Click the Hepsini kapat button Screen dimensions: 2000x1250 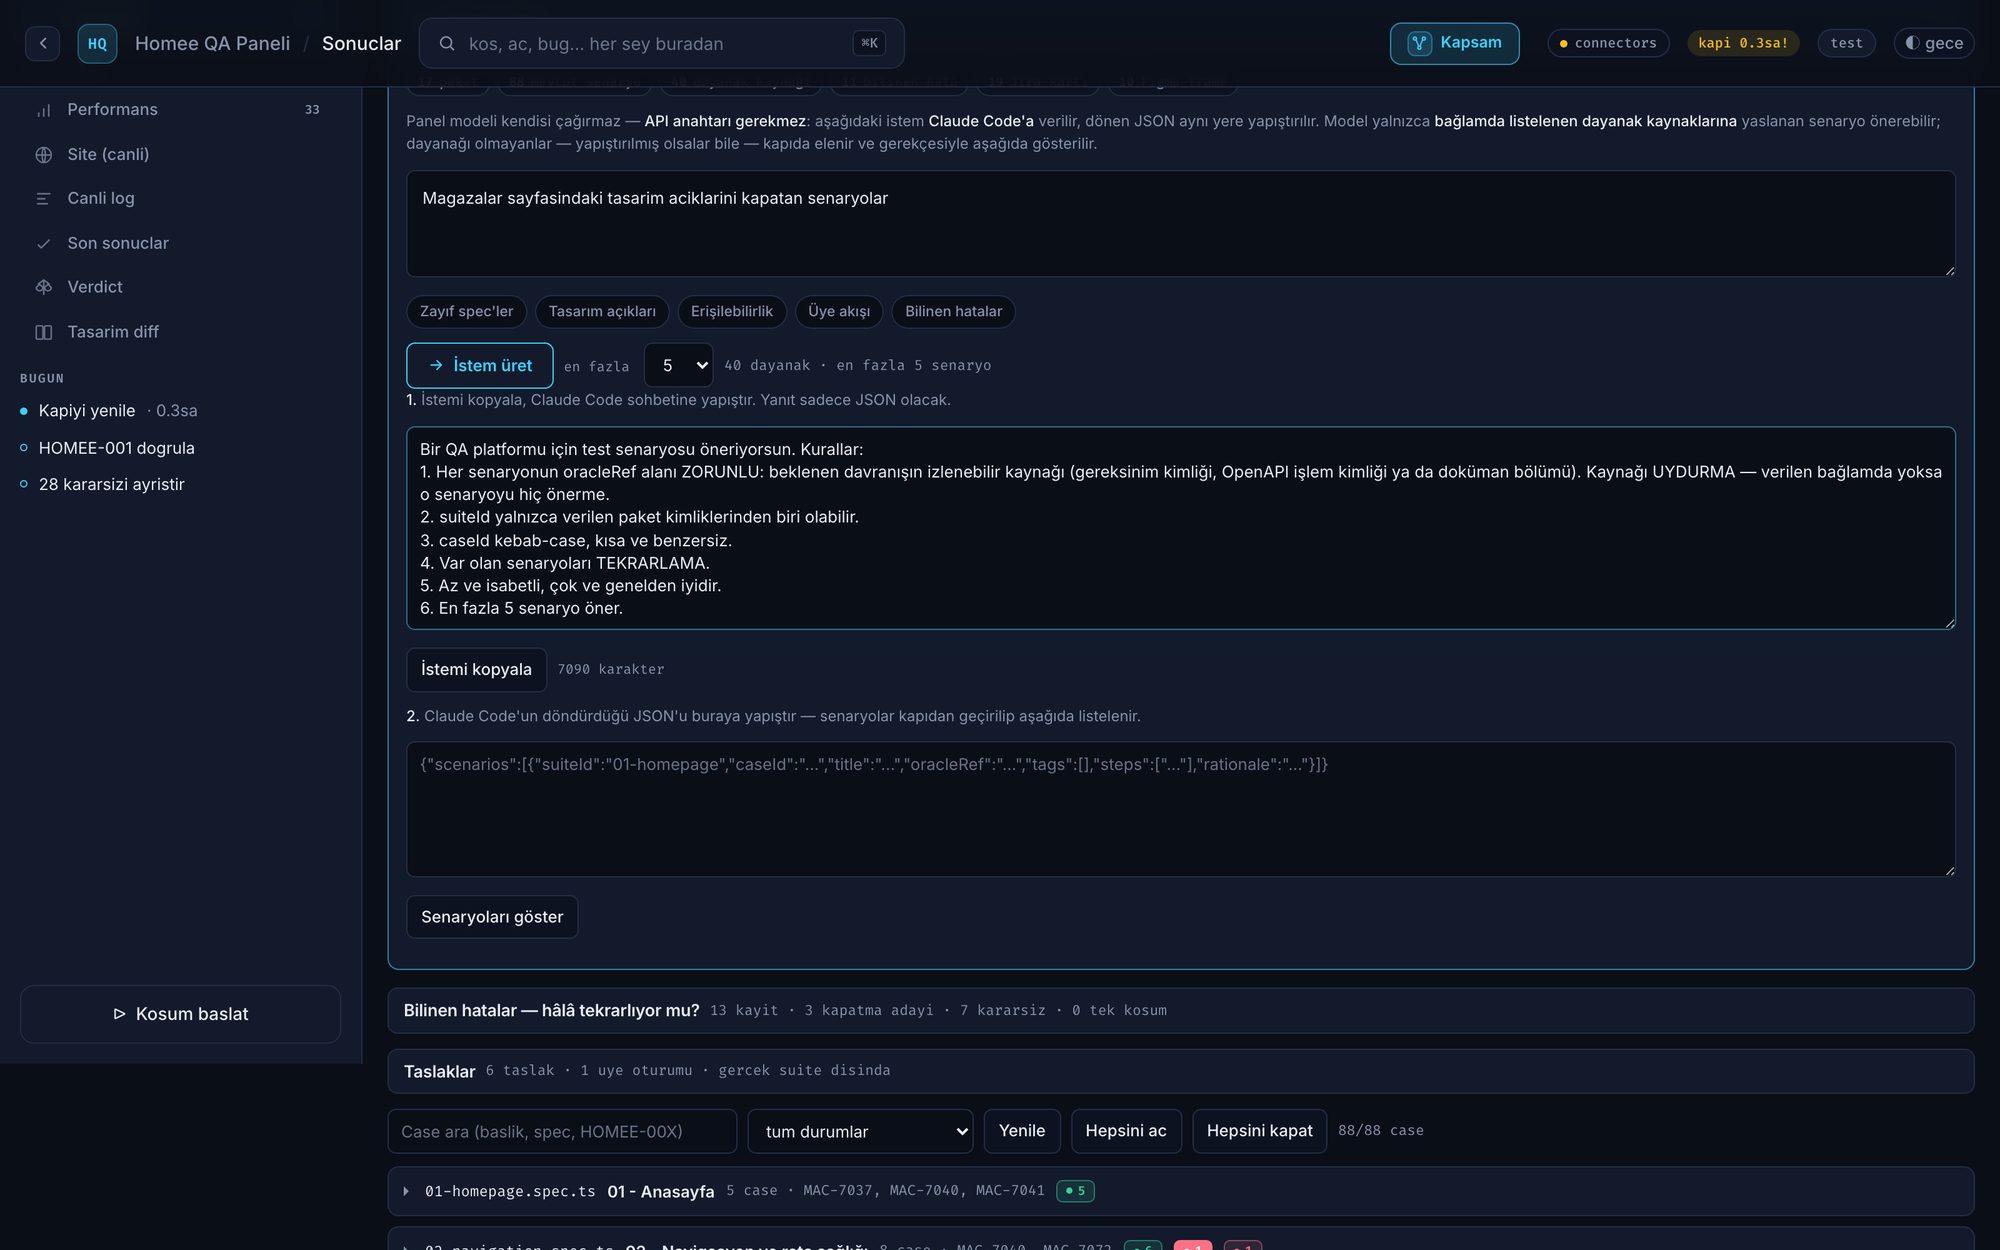[1259, 1130]
